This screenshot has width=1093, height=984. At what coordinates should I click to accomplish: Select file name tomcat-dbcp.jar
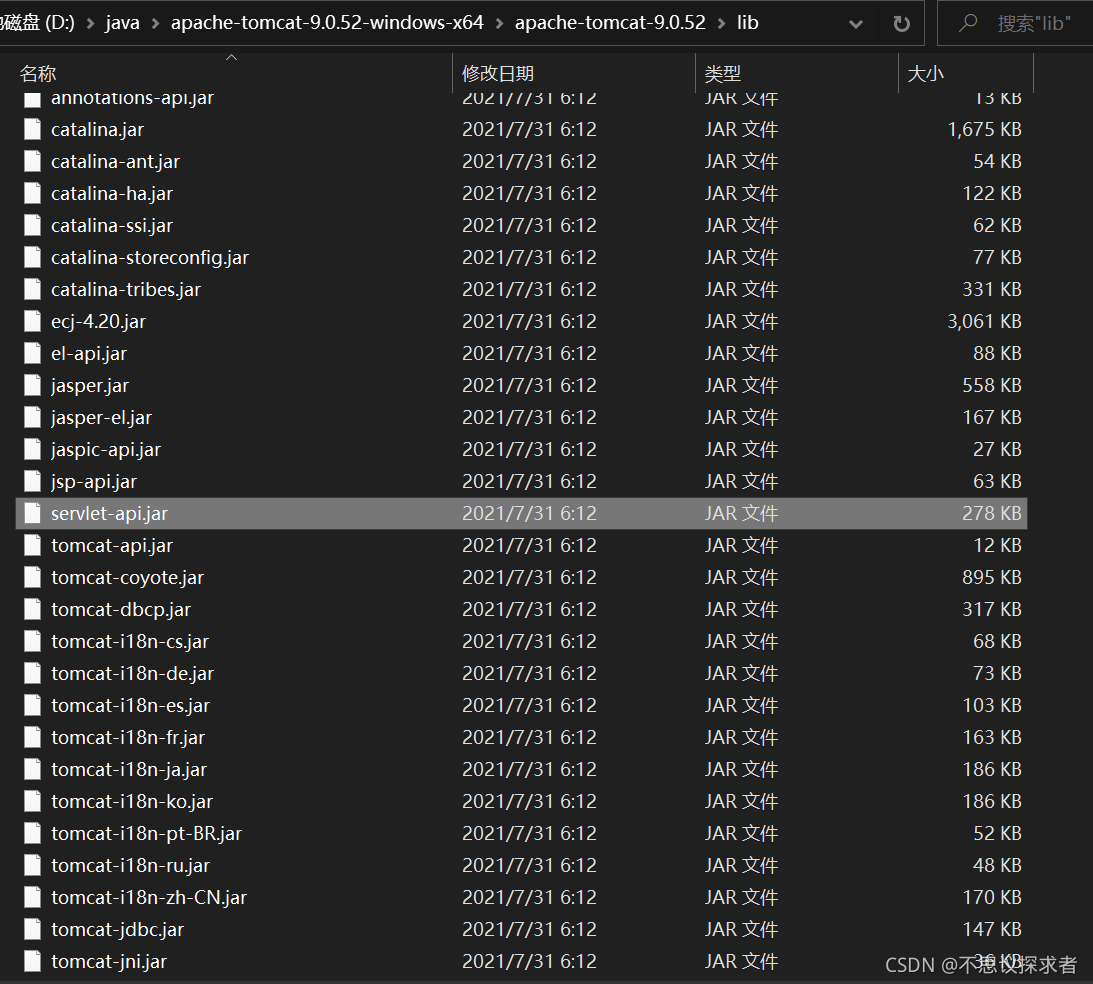tap(121, 610)
